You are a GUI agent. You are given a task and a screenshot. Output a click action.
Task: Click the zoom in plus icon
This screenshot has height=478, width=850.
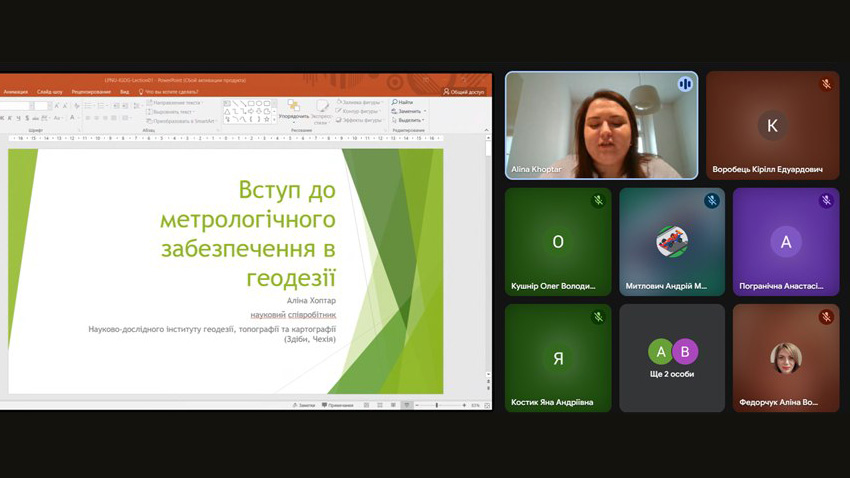tap(465, 405)
